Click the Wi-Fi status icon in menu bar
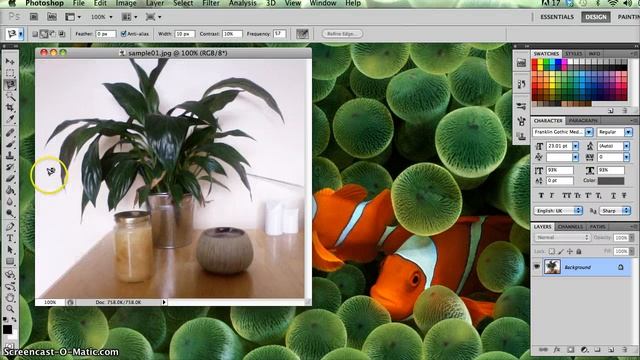 pos(612,3)
